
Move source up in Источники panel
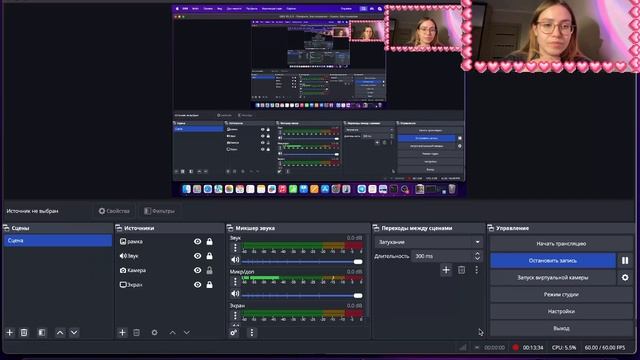pyautogui.click(x=172, y=333)
